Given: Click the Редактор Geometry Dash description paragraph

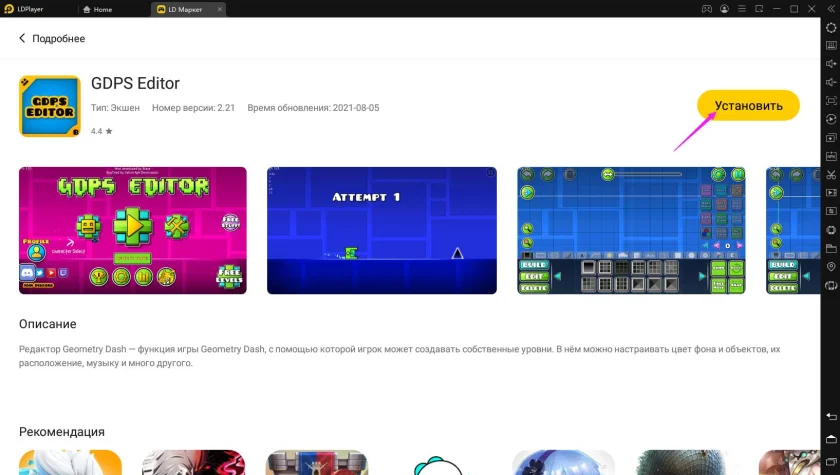Looking at the screenshot, I should pos(400,356).
